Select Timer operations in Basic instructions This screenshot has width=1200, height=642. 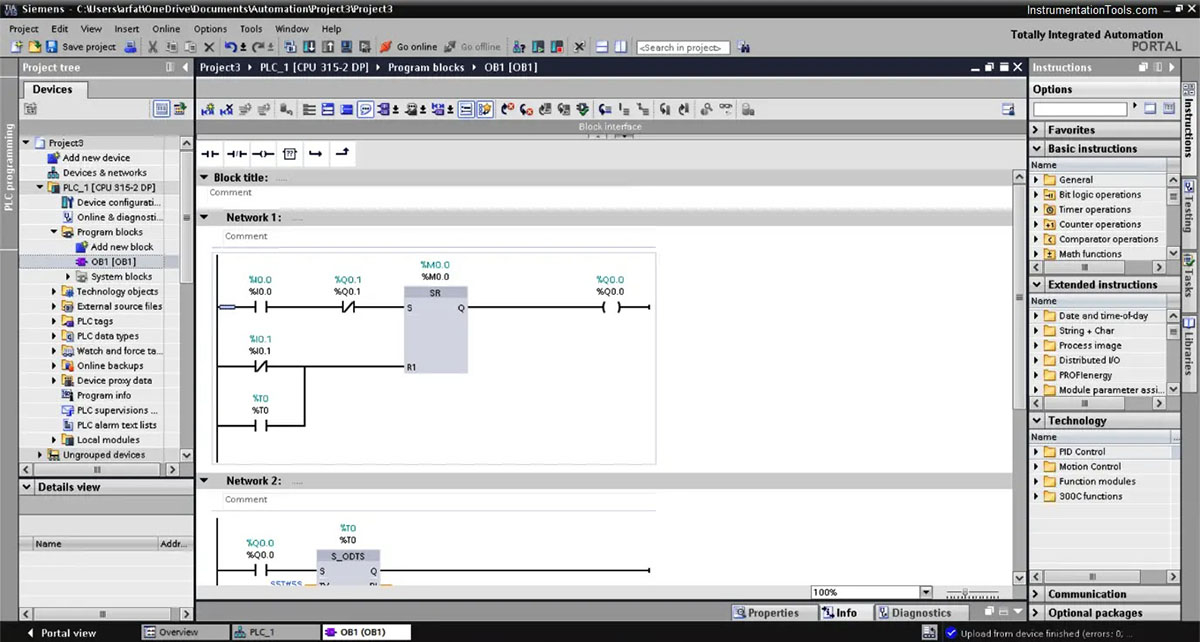click(1094, 210)
